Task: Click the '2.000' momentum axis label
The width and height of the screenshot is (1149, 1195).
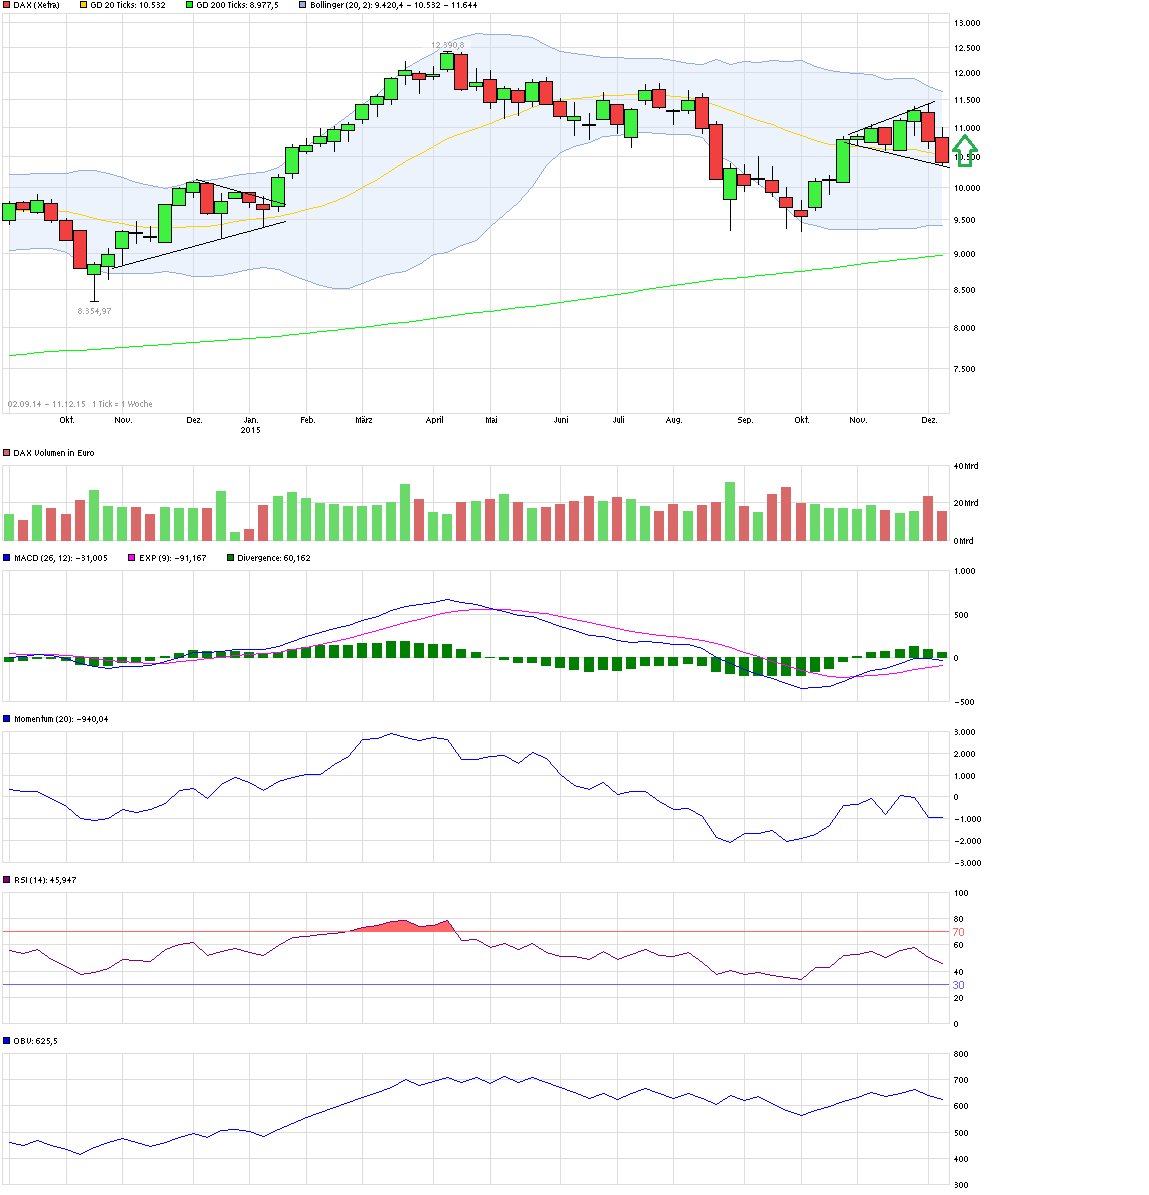Action: point(965,754)
